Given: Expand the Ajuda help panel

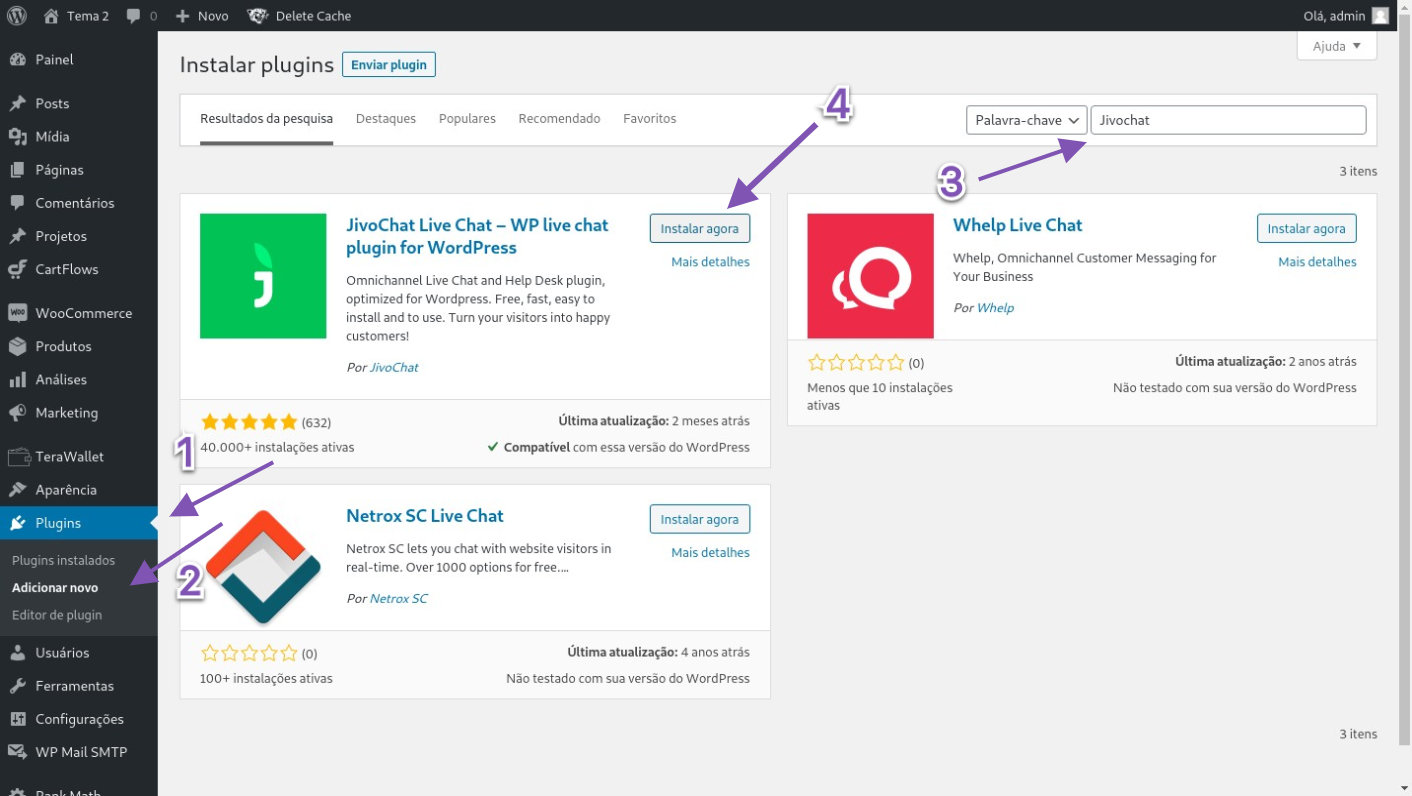Looking at the screenshot, I should coord(1336,46).
